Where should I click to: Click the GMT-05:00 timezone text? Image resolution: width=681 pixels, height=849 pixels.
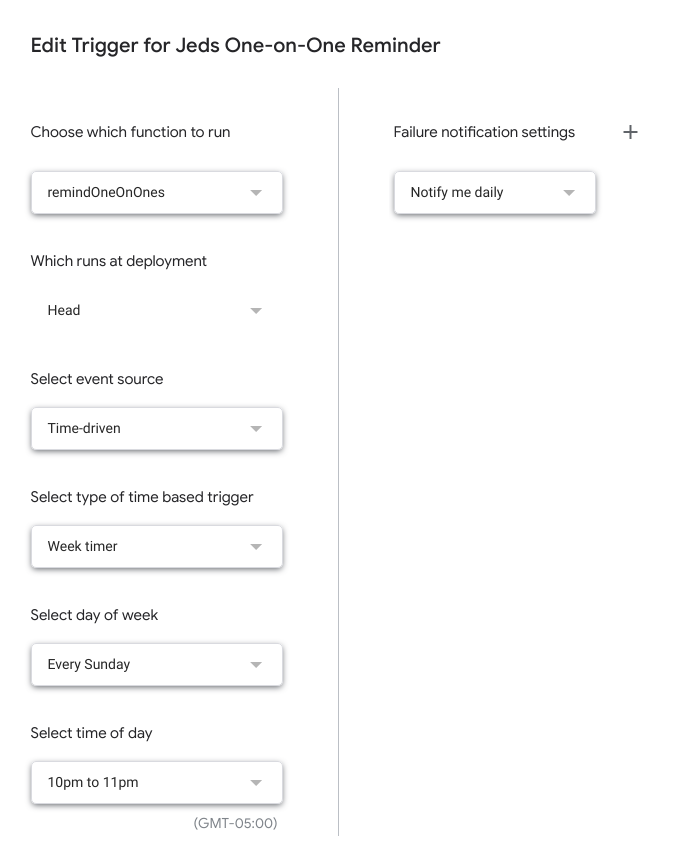pyautogui.click(x=235, y=823)
